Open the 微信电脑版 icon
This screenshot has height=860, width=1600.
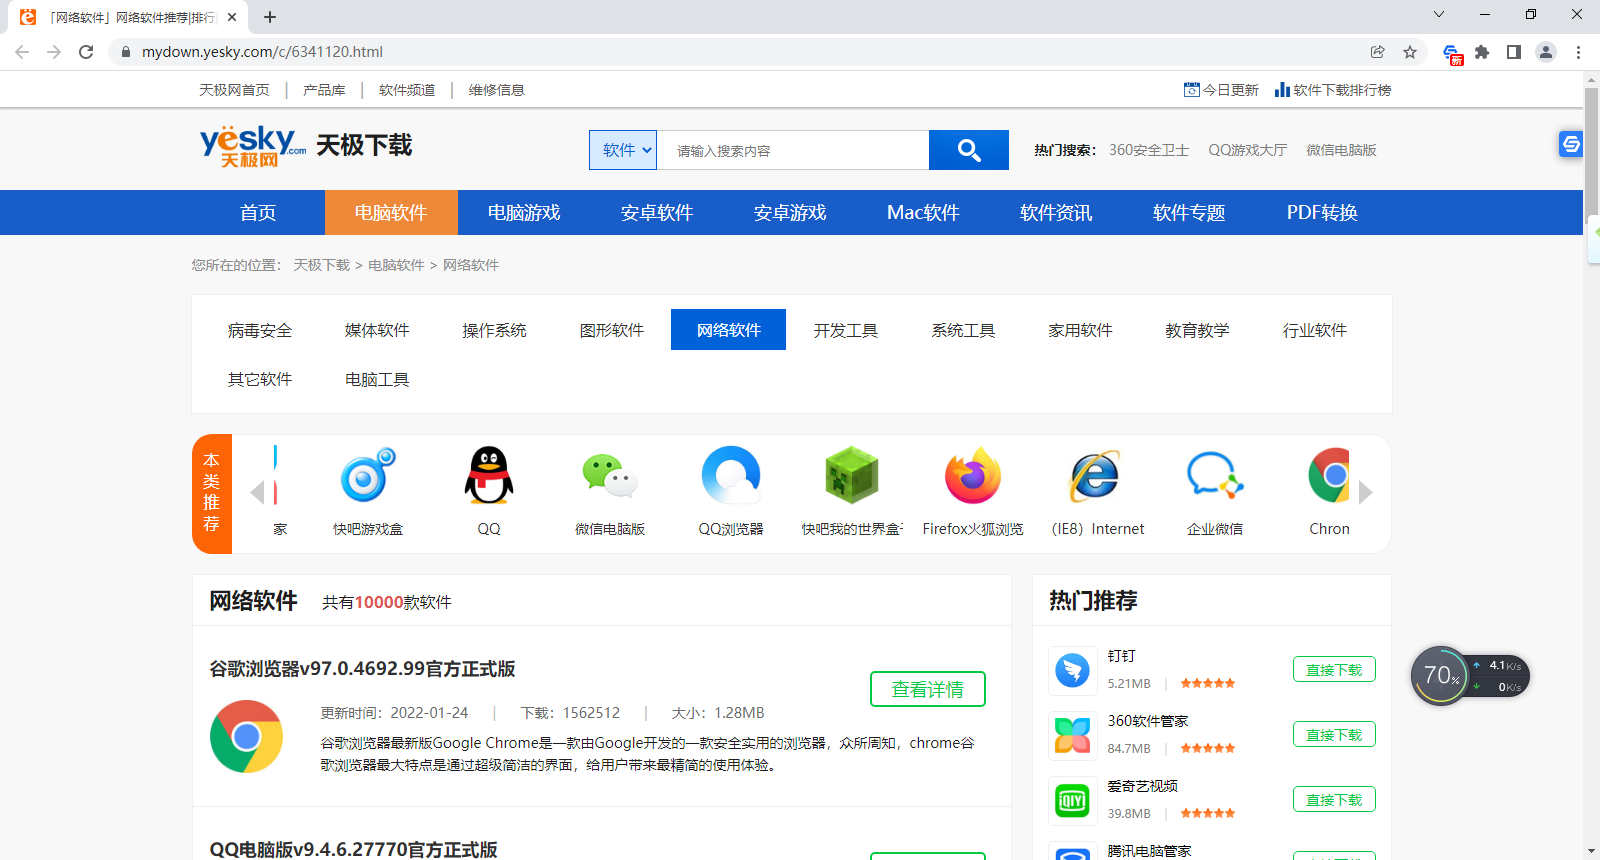pos(610,476)
